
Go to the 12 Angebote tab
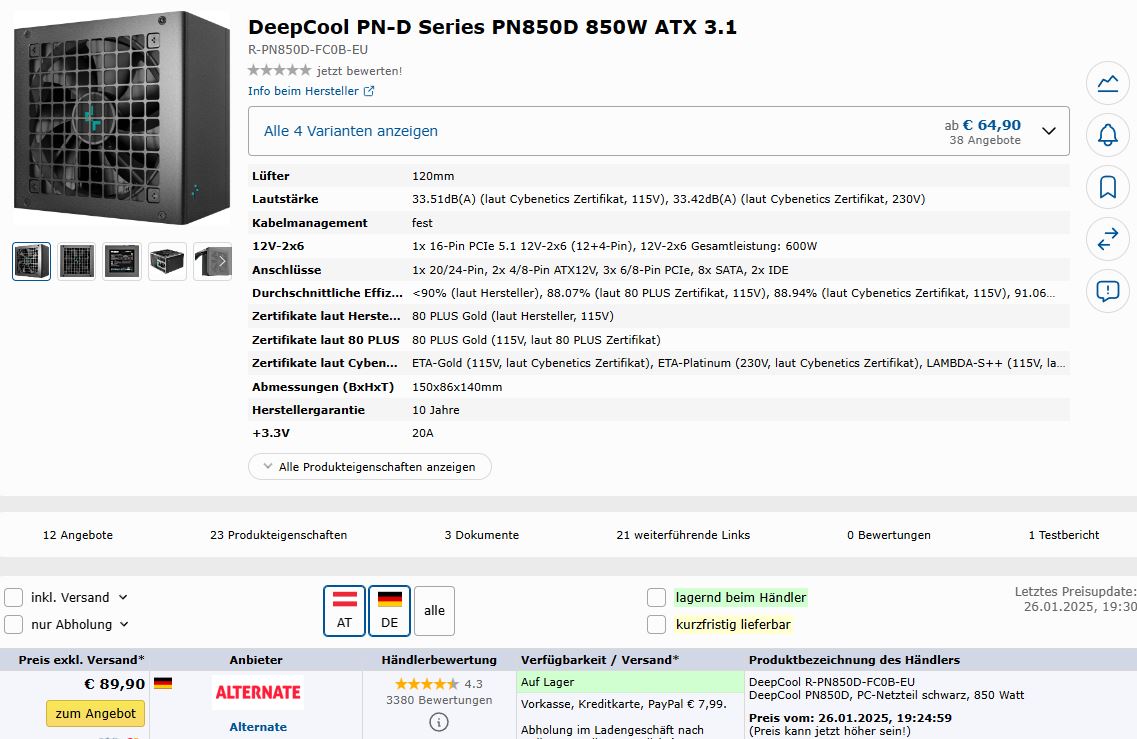click(x=78, y=535)
